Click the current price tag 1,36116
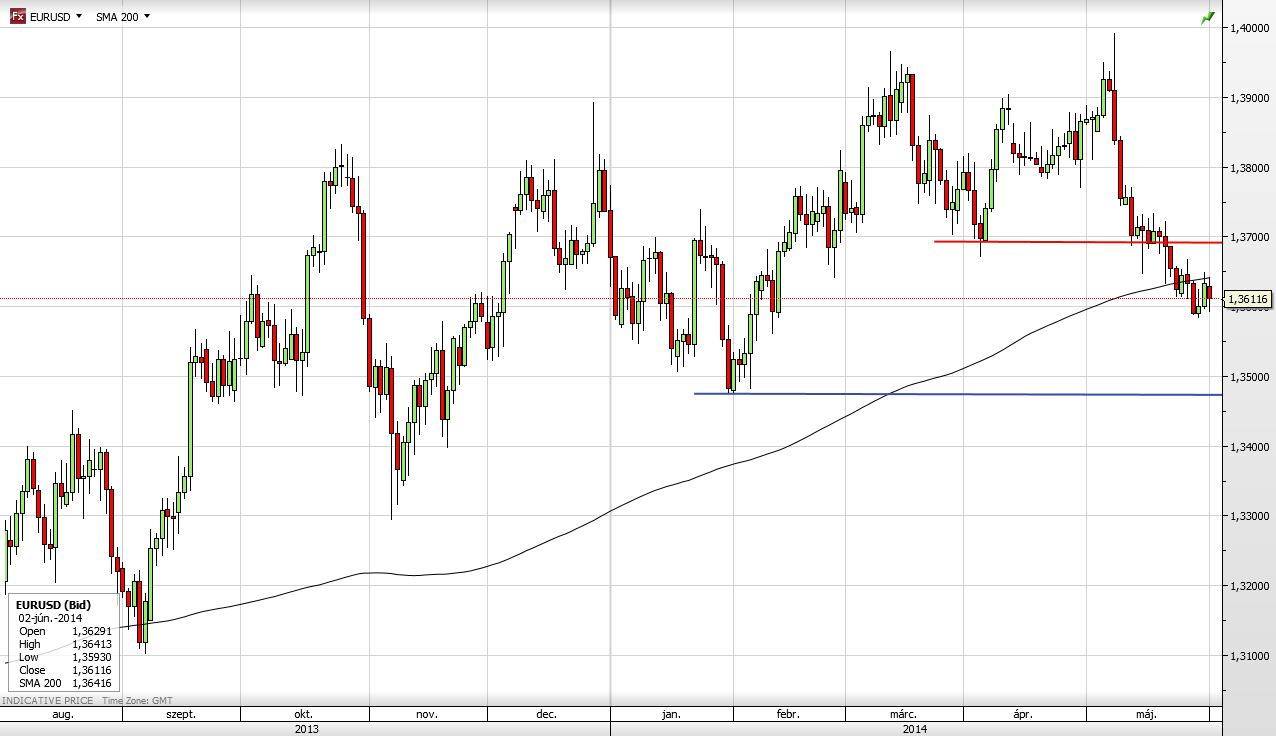Image resolution: width=1276 pixels, height=736 pixels. click(1248, 298)
